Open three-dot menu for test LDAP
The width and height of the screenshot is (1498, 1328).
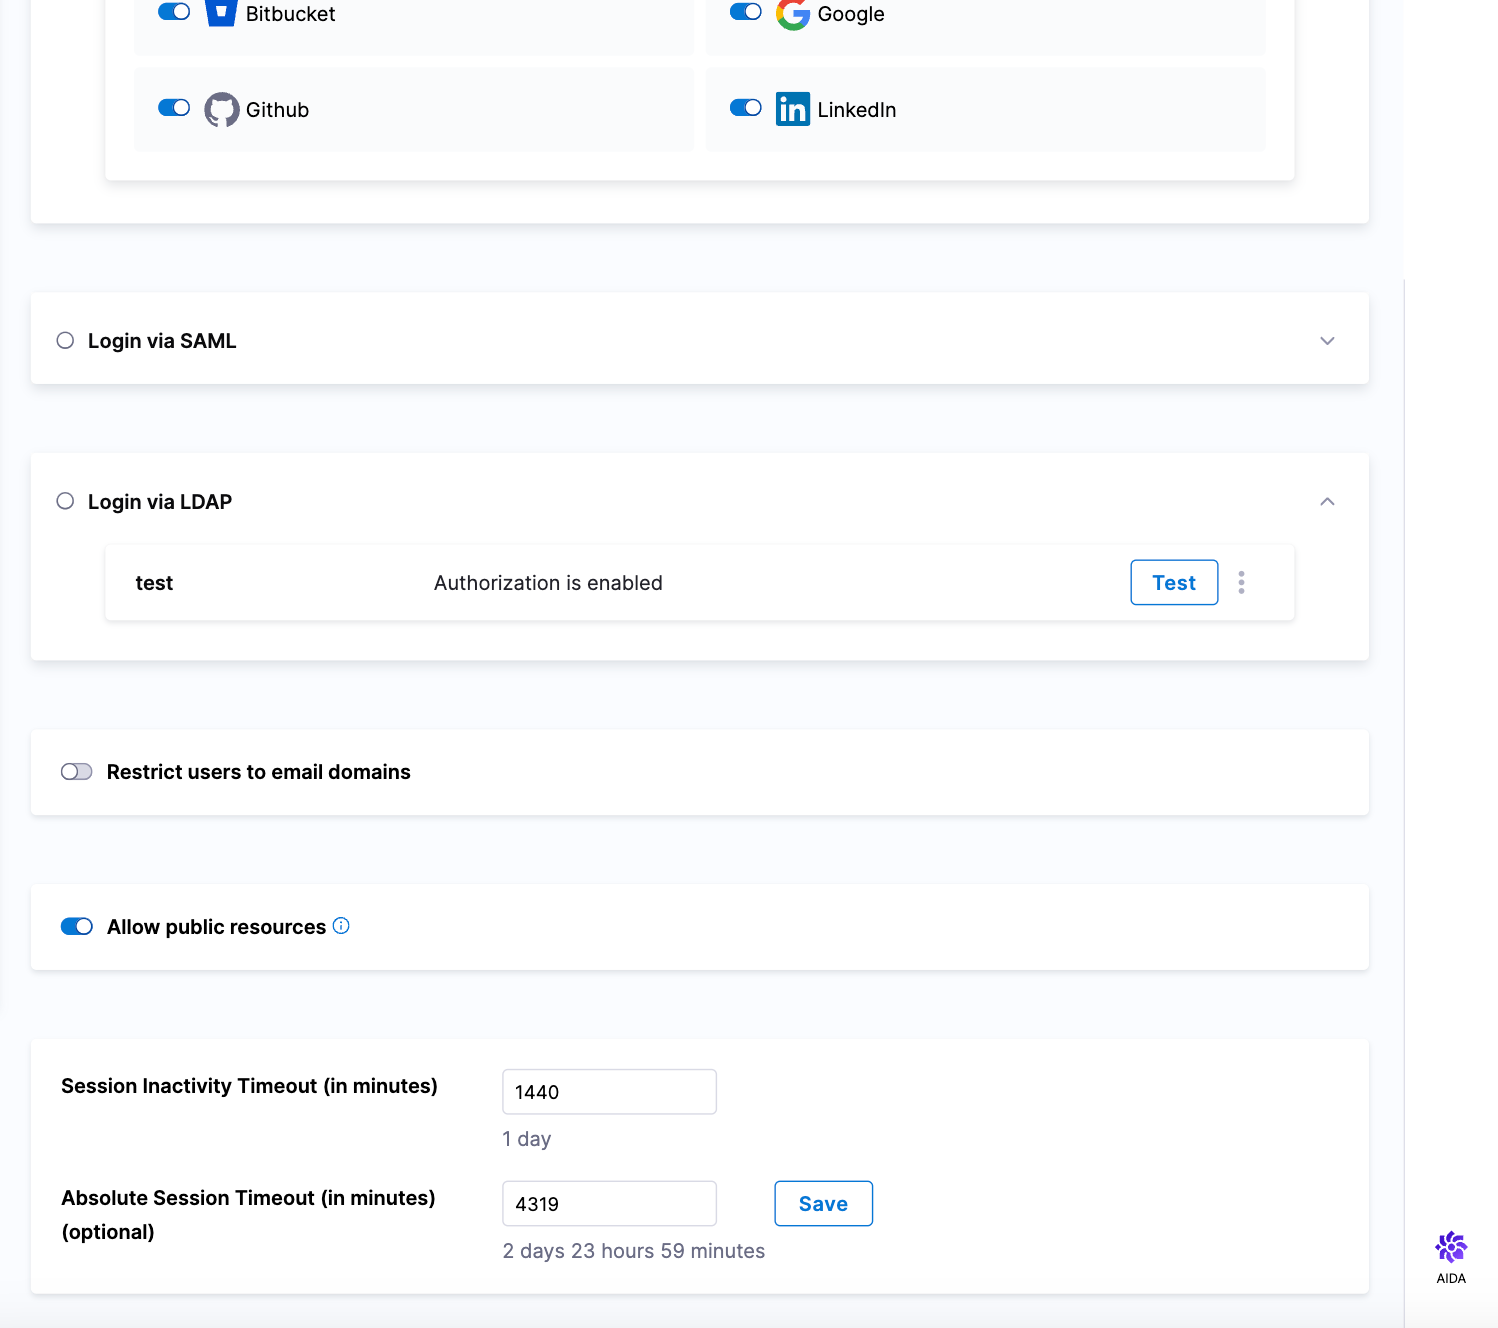(x=1241, y=583)
